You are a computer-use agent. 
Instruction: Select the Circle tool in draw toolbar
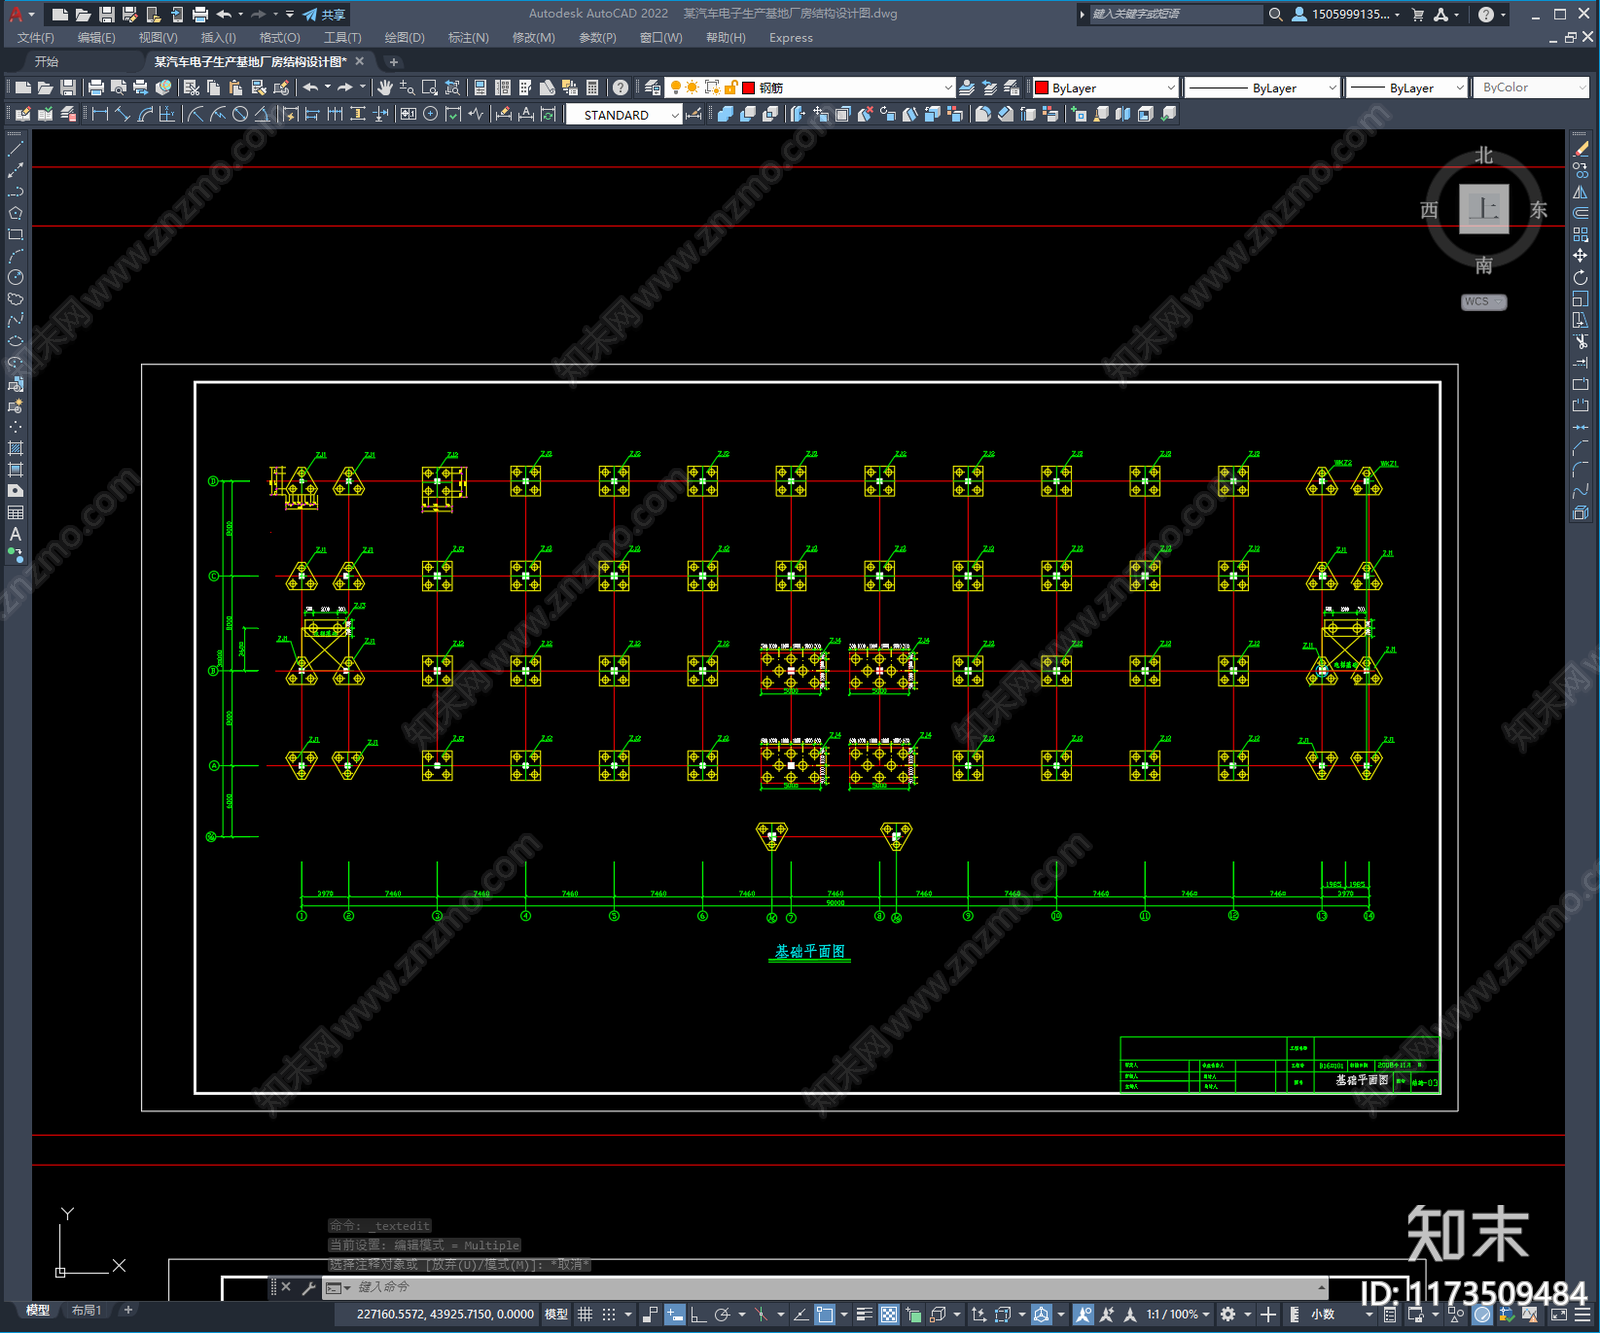15,277
